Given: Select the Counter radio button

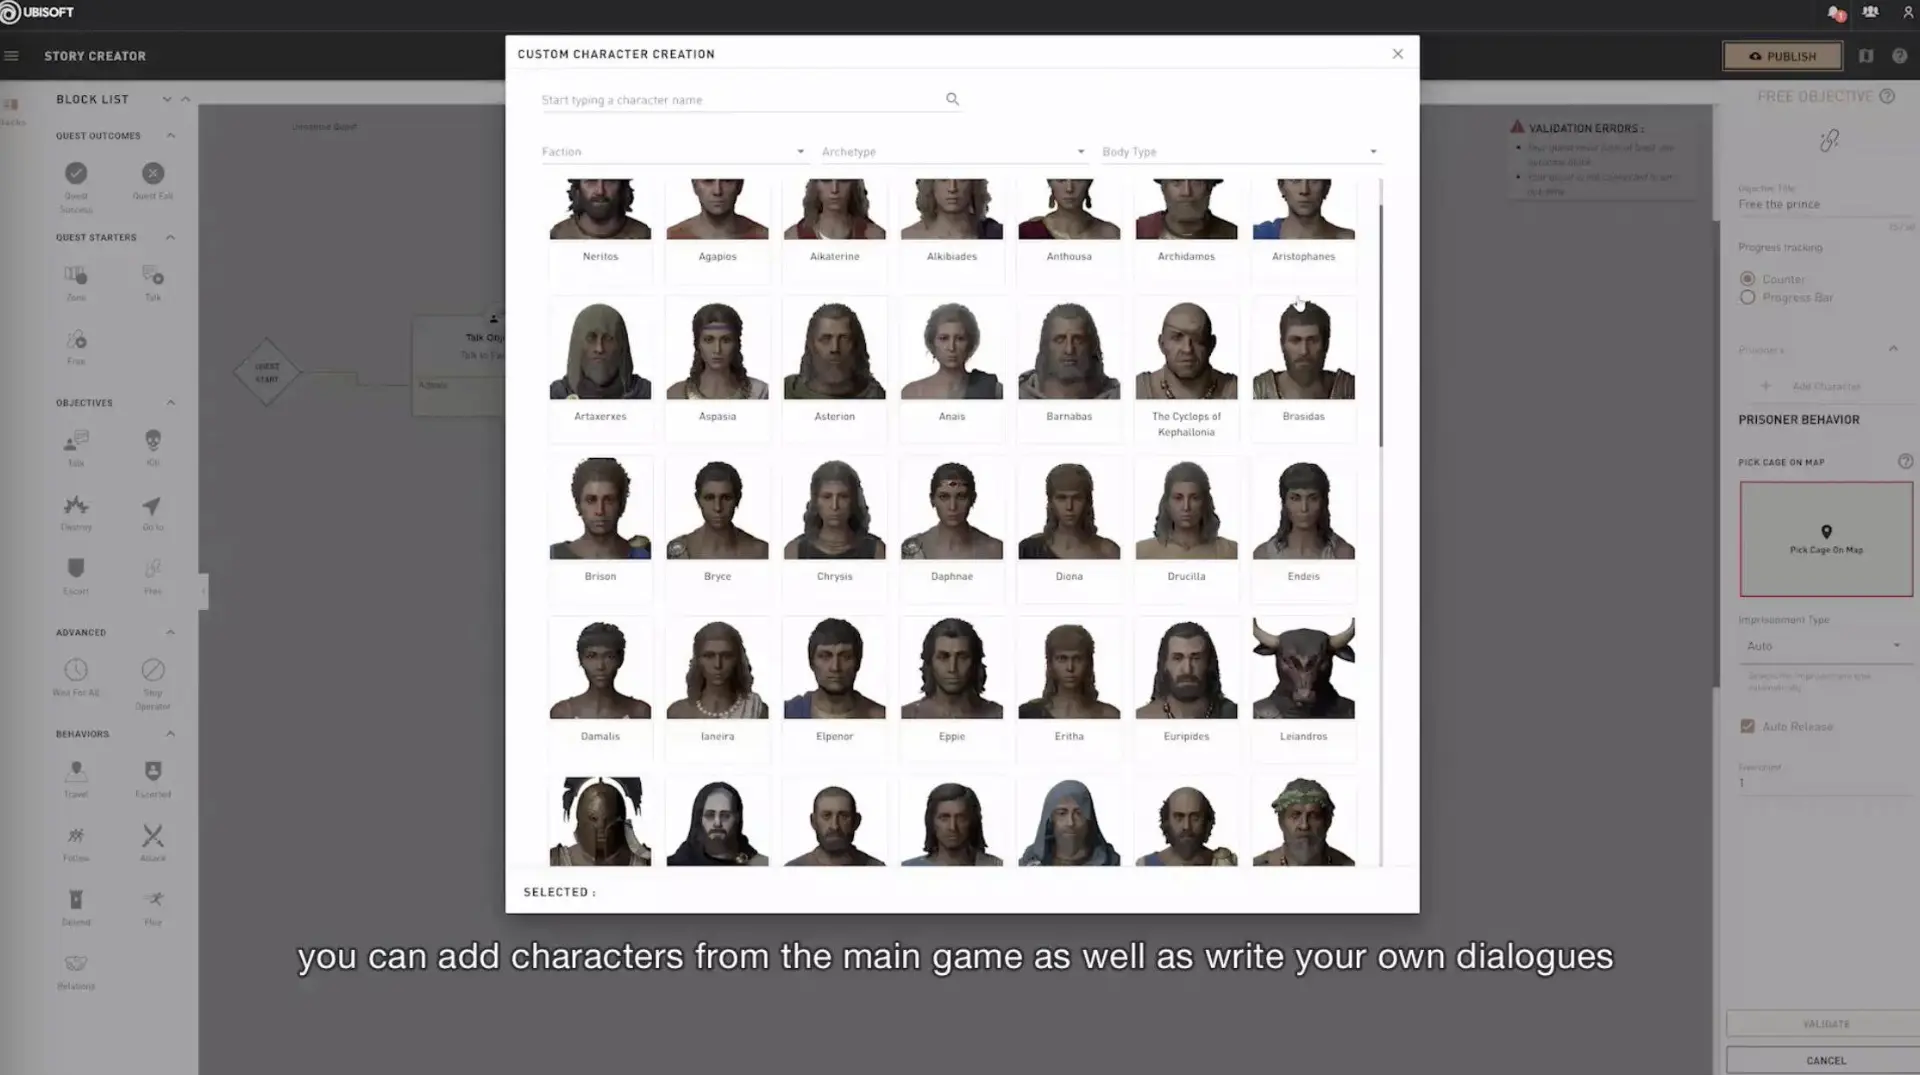Looking at the screenshot, I should click(x=1747, y=279).
